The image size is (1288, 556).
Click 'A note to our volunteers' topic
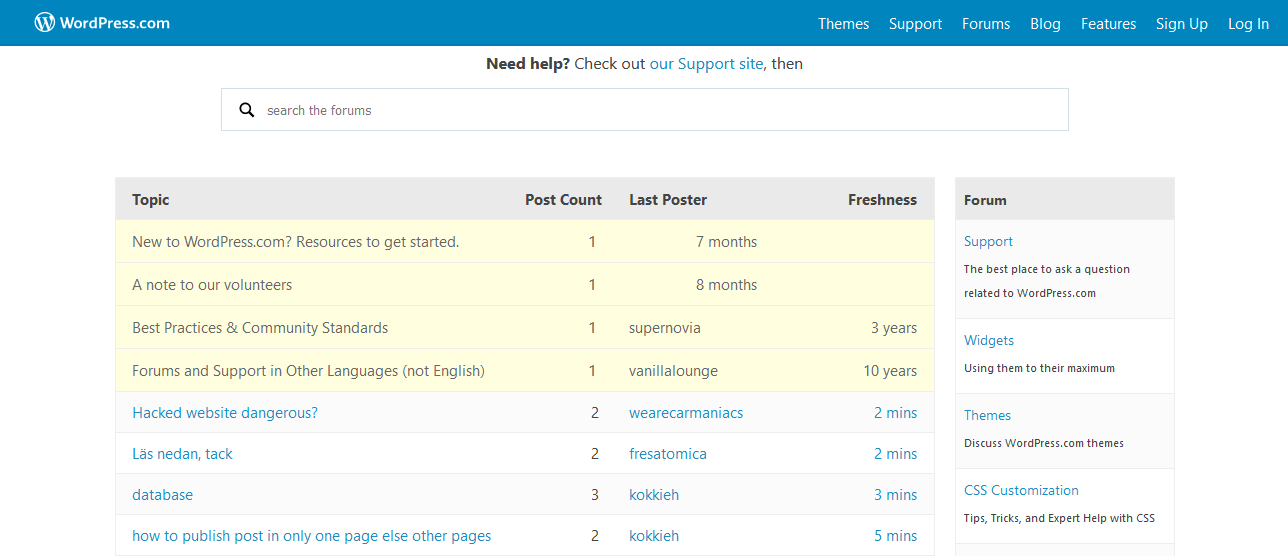[212, 285]
